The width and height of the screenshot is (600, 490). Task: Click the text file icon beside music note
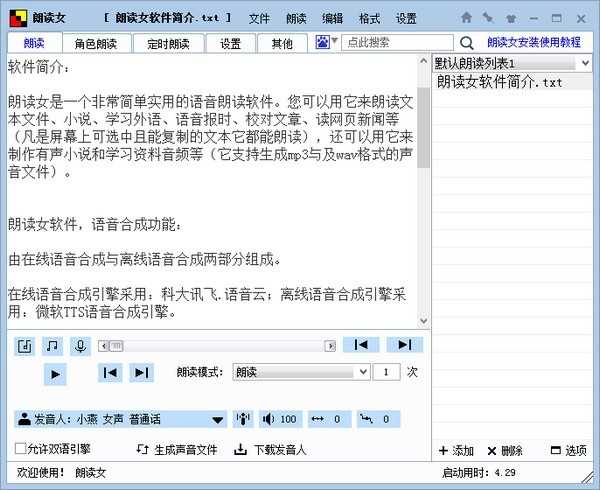point(26,345)
